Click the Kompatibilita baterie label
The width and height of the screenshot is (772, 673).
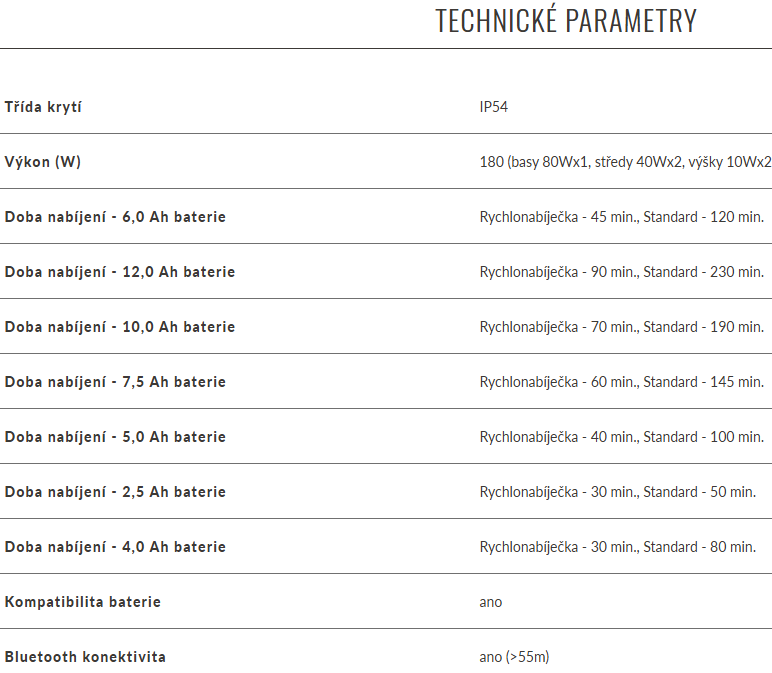83,602
